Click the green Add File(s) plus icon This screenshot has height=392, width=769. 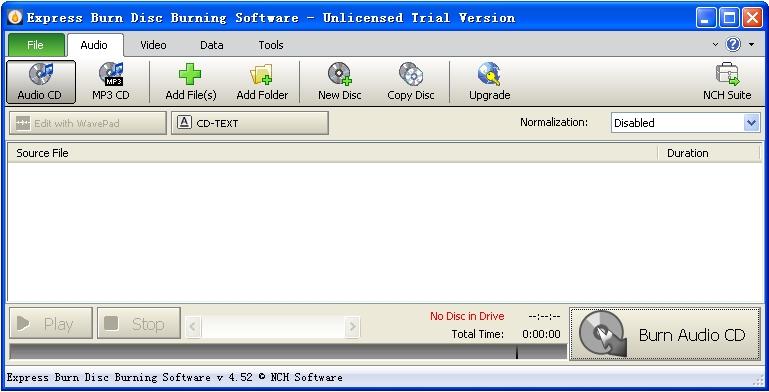pyautogui.click(x=190, y=75)
